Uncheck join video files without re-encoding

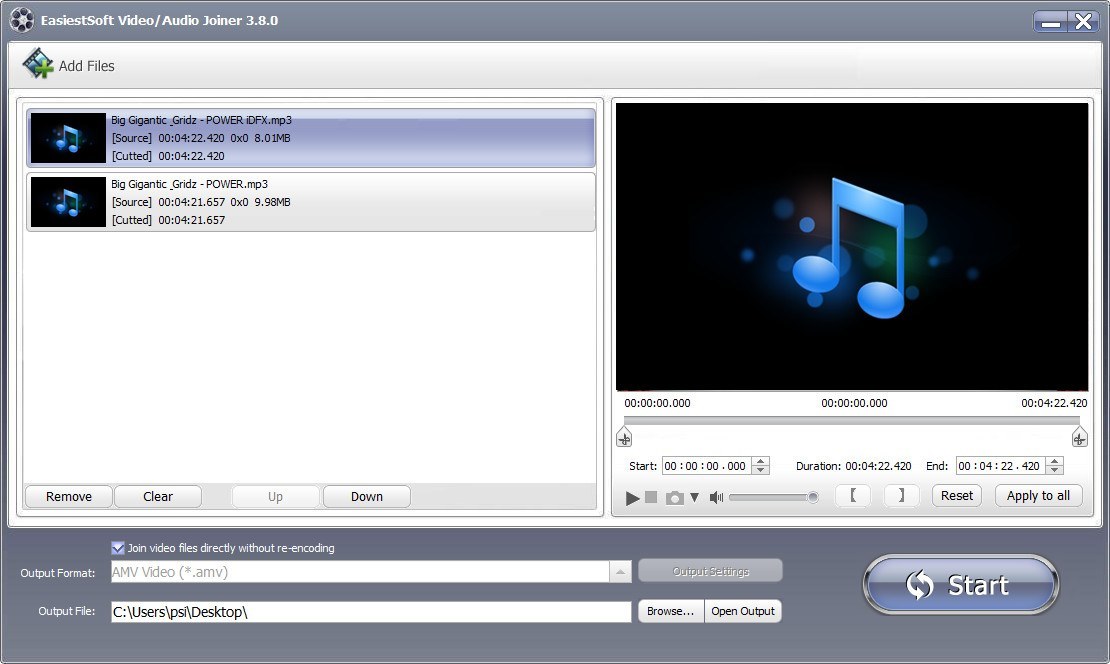pyautogui.click(x=119, y=547)
